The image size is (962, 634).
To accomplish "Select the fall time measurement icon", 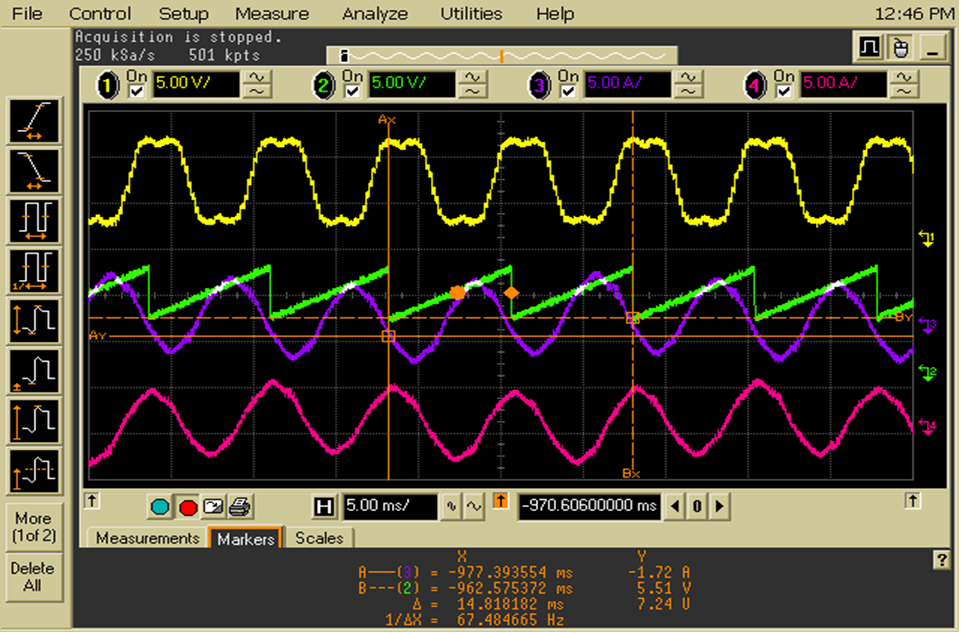I will point(34,170).
